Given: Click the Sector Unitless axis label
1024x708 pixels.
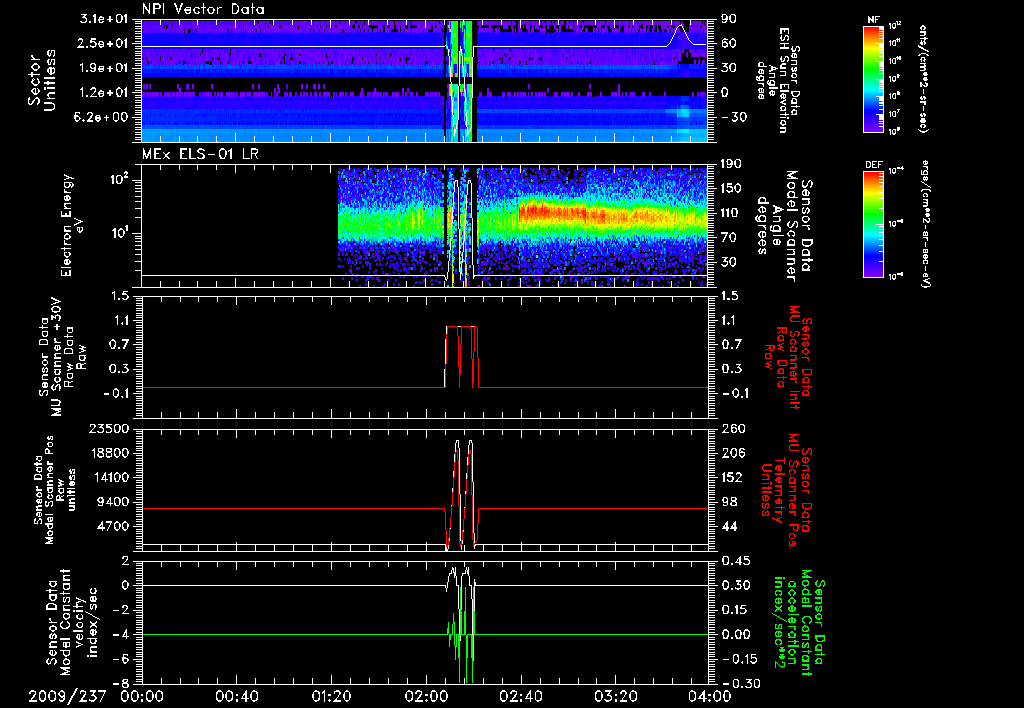Looking at the screenshot, I should click(x=42, y=80).
